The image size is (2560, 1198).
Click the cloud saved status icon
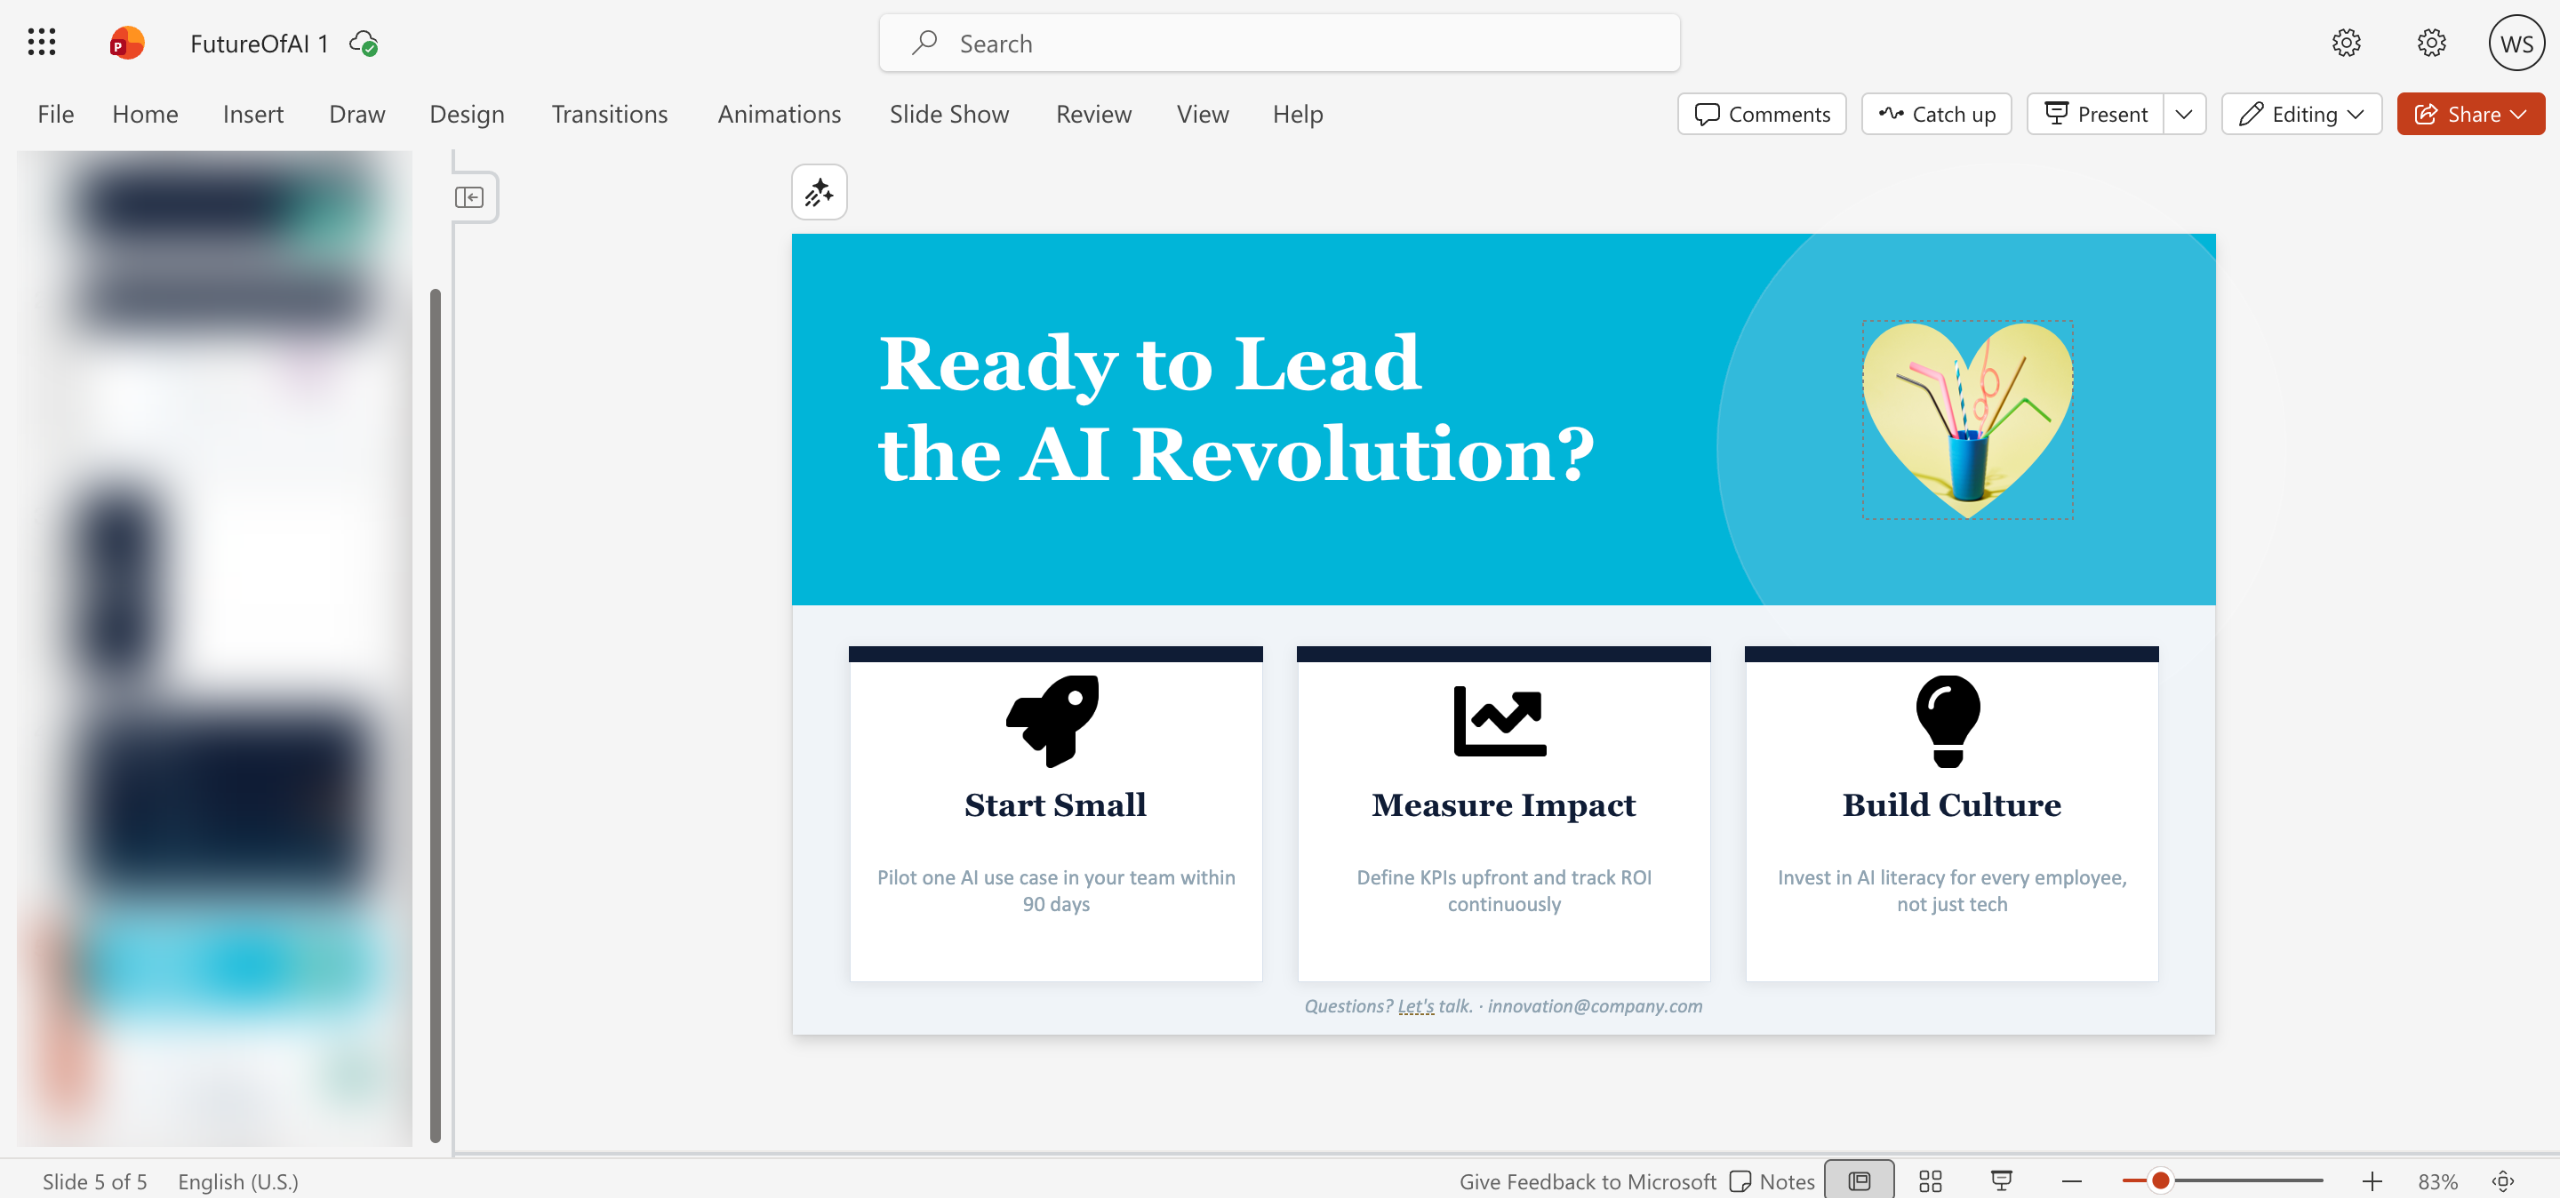pos(363,43)
